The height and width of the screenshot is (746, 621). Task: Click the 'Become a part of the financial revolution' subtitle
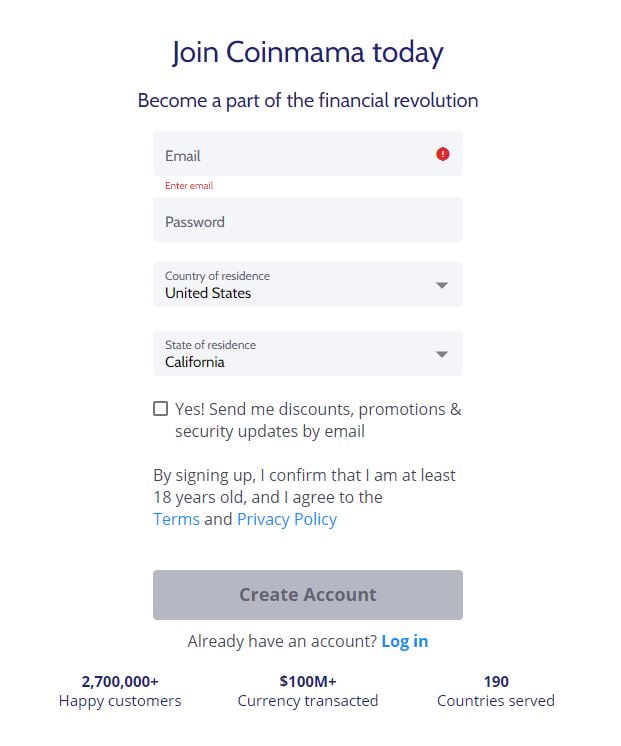tap(307, 100)
